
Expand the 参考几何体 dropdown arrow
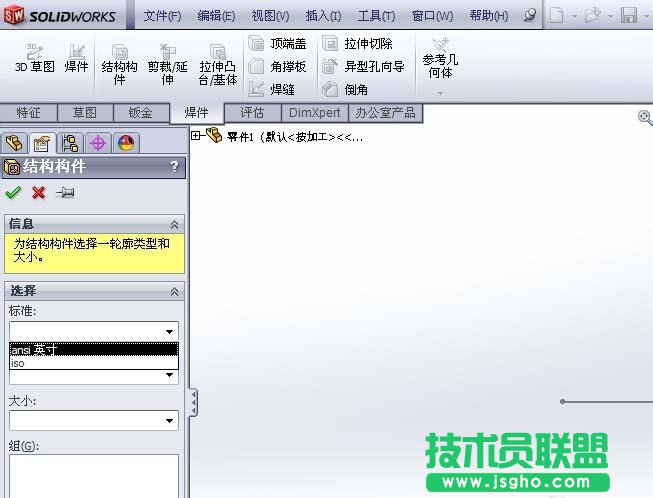440,93
